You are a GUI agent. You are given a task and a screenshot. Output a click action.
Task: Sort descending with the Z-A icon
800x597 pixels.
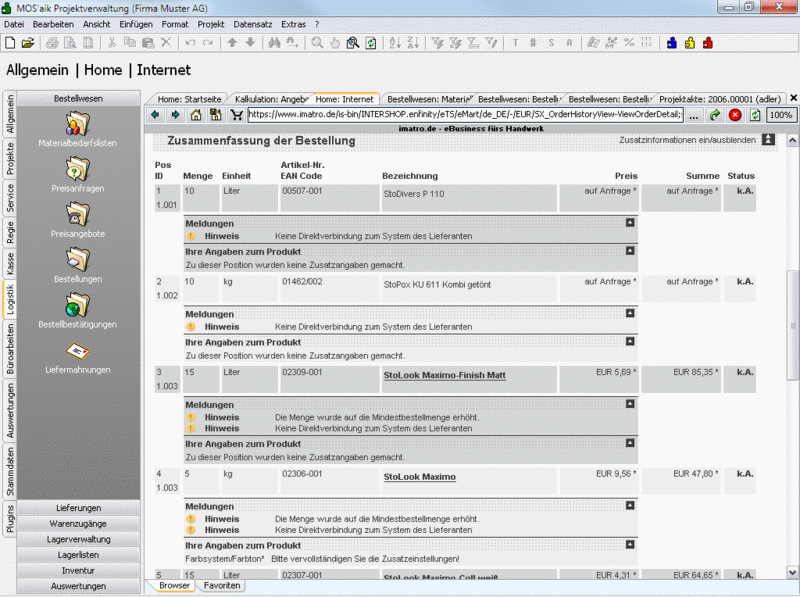(x=413, y=43)
